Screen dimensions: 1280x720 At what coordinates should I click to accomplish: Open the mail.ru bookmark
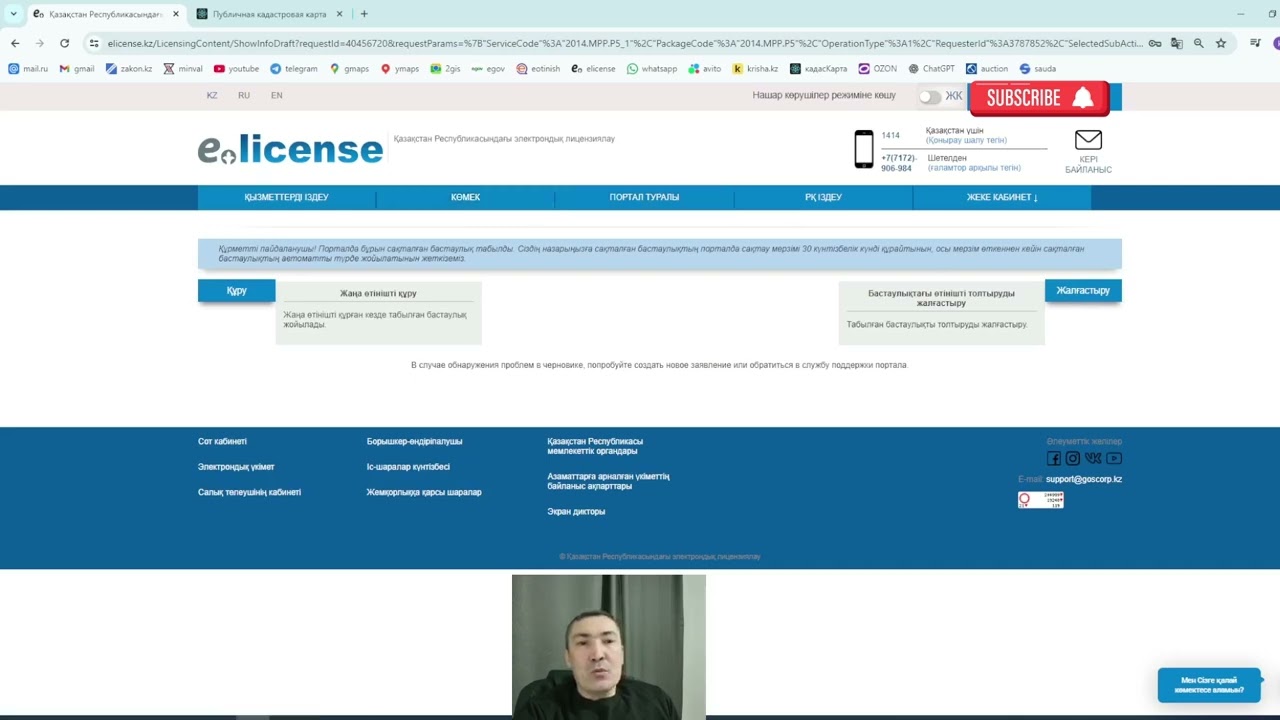[28, 69]
